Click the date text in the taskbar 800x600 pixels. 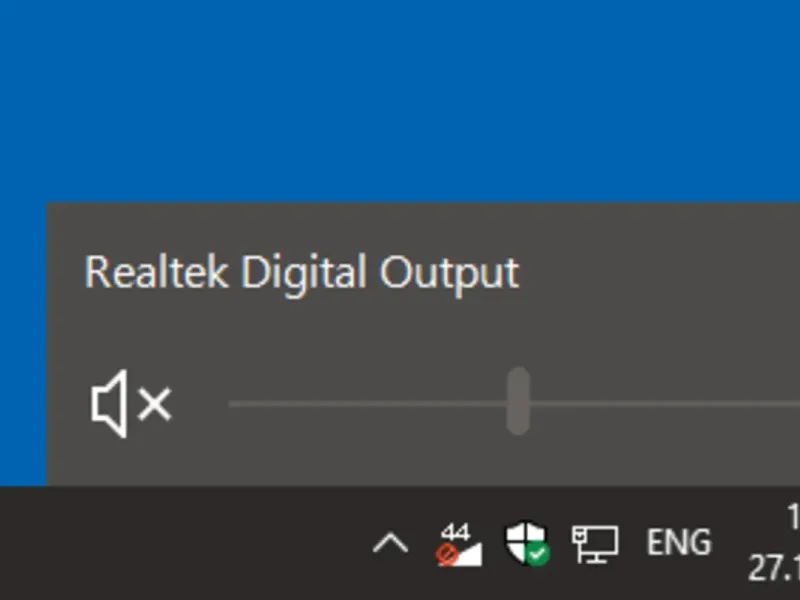point(776,569)
